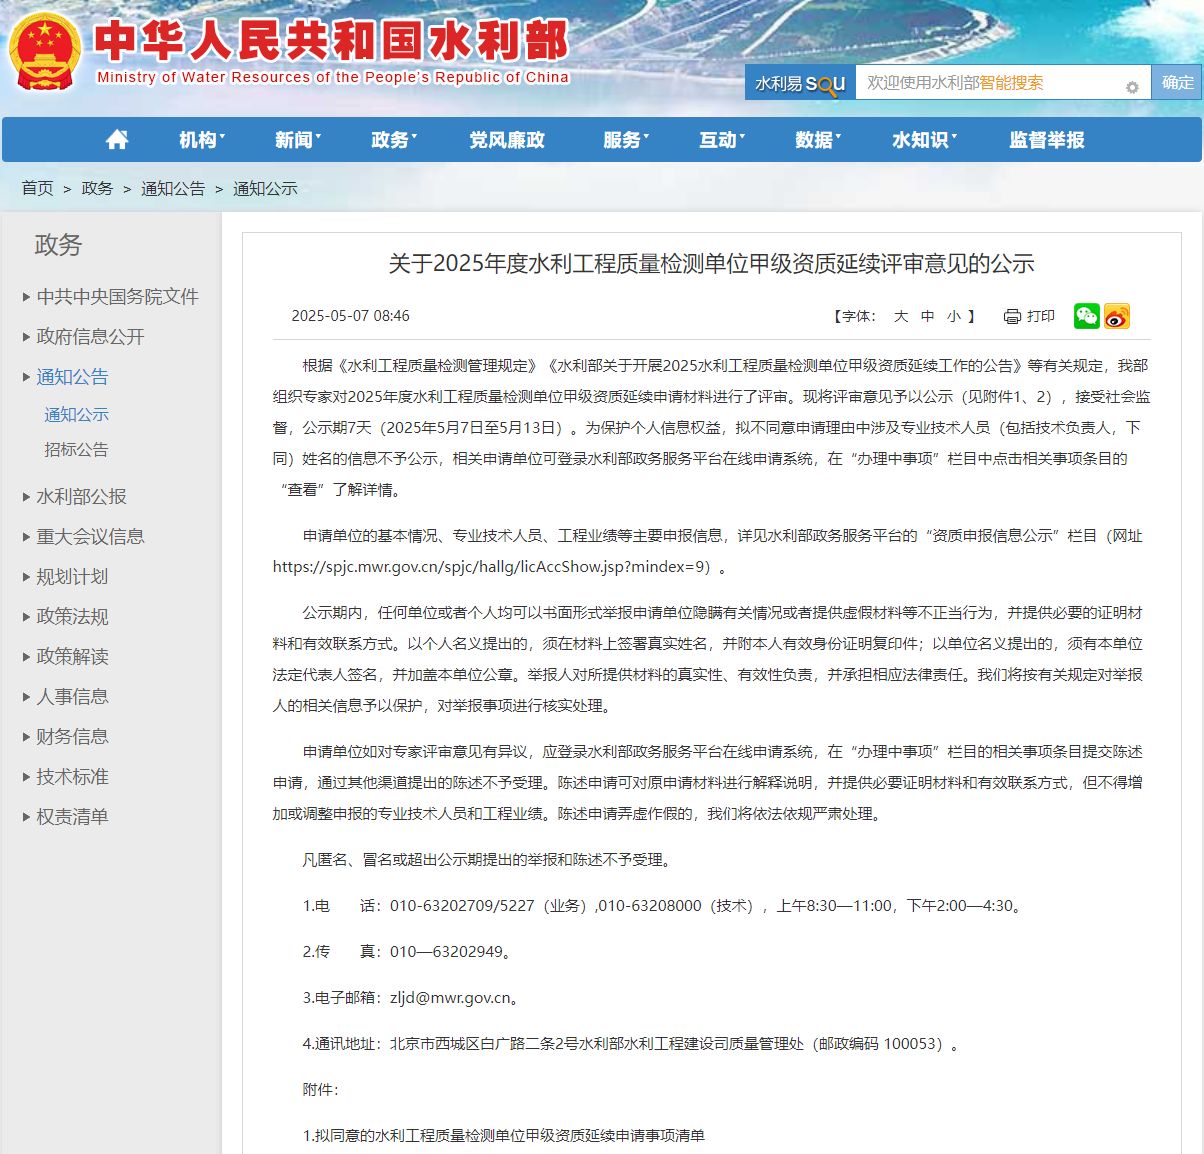Select 通知公示 sidebar sub-item

(76, 414)
